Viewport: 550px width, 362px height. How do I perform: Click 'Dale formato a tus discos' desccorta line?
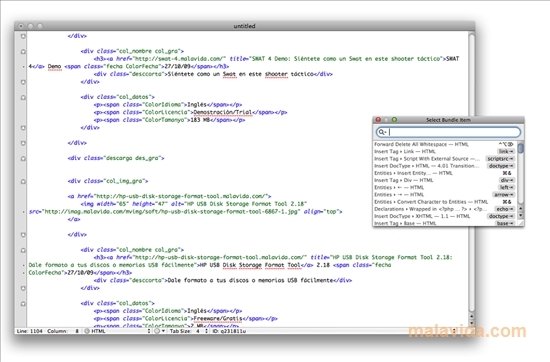click(x=223, y=280)
